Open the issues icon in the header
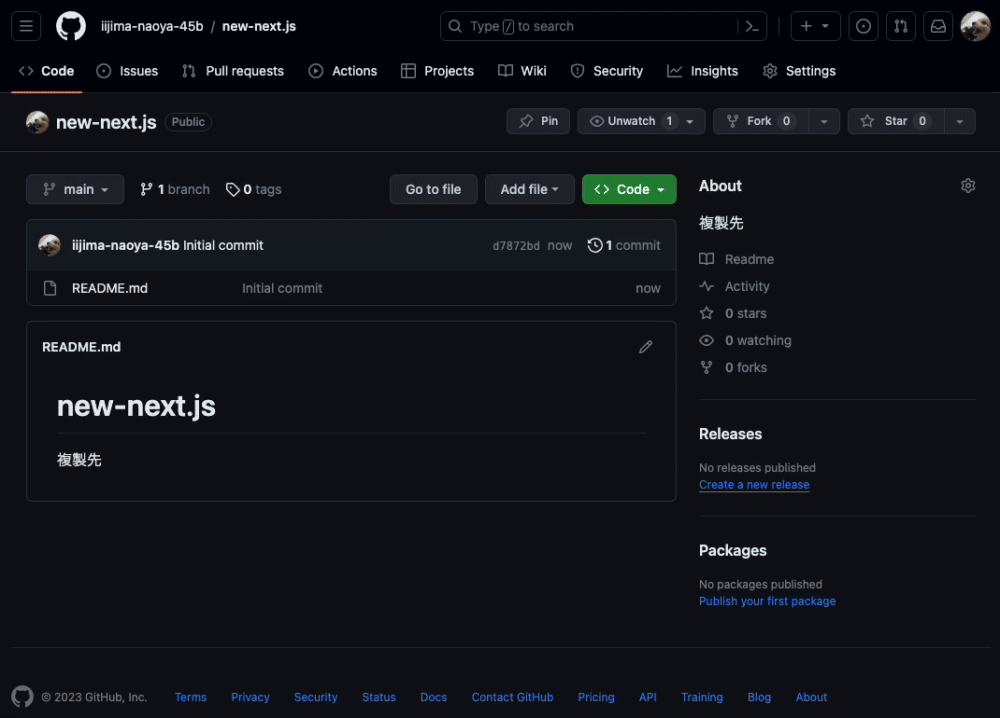 tap(863, 25)
